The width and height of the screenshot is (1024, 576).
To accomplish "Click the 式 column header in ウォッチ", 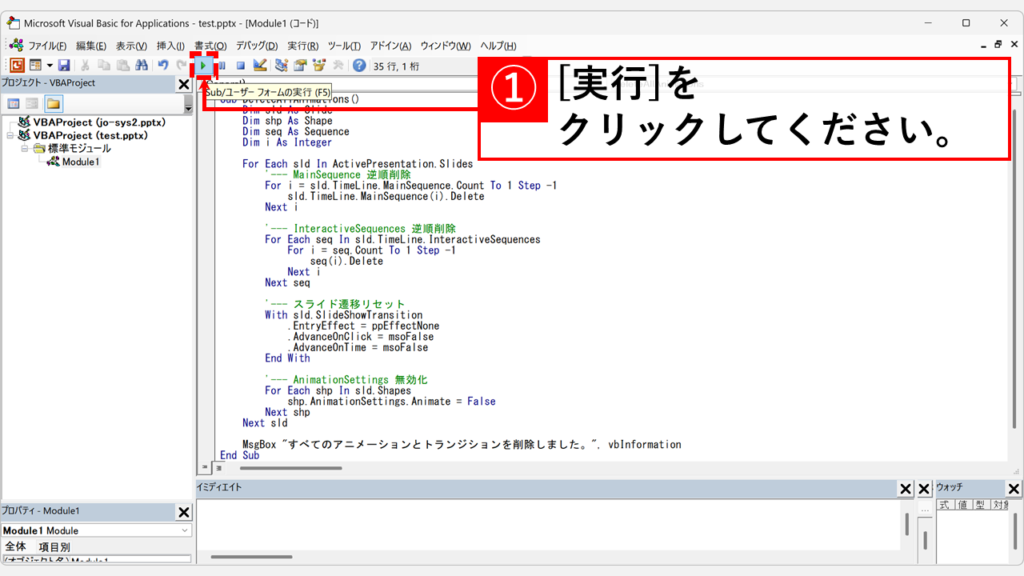I will (944, 505).
